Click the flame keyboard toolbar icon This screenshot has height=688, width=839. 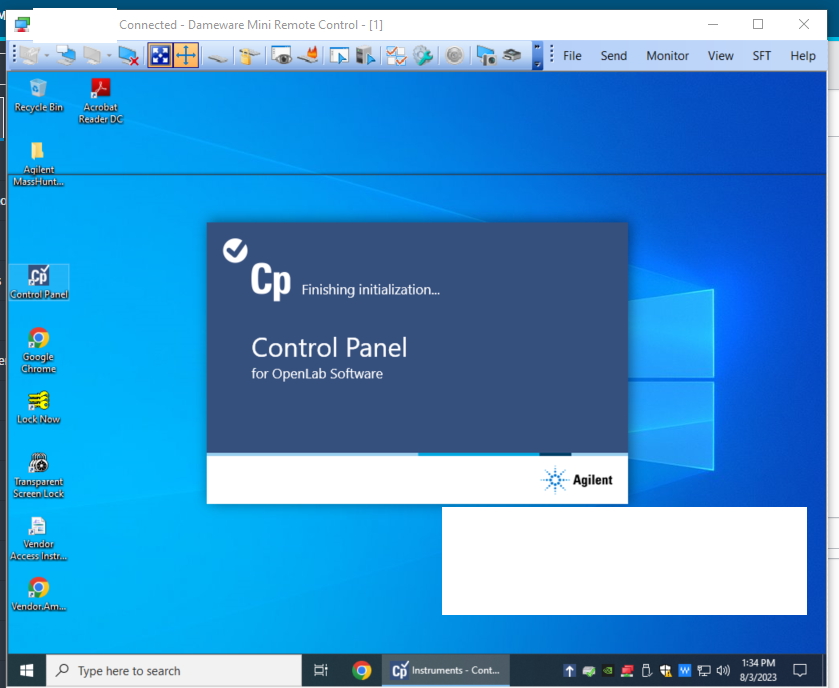coord(308,56)
